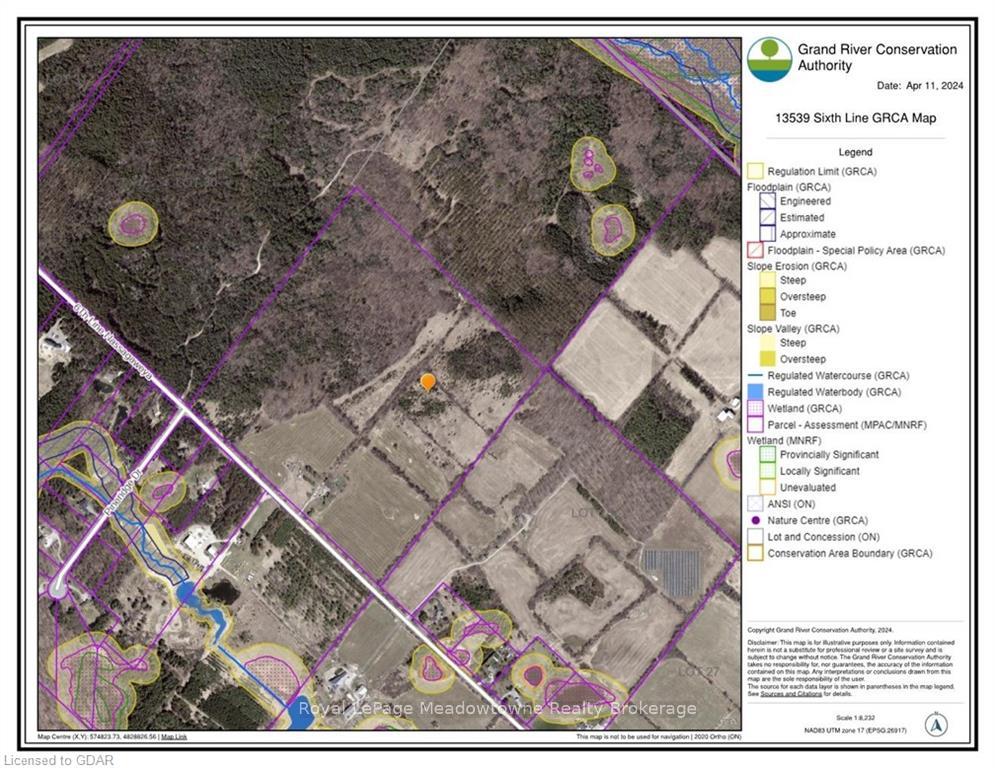Click the Floodplain Special Policy Area symbol
The width and height of the screenshot is (995, 768).
[x=754, y=250]
